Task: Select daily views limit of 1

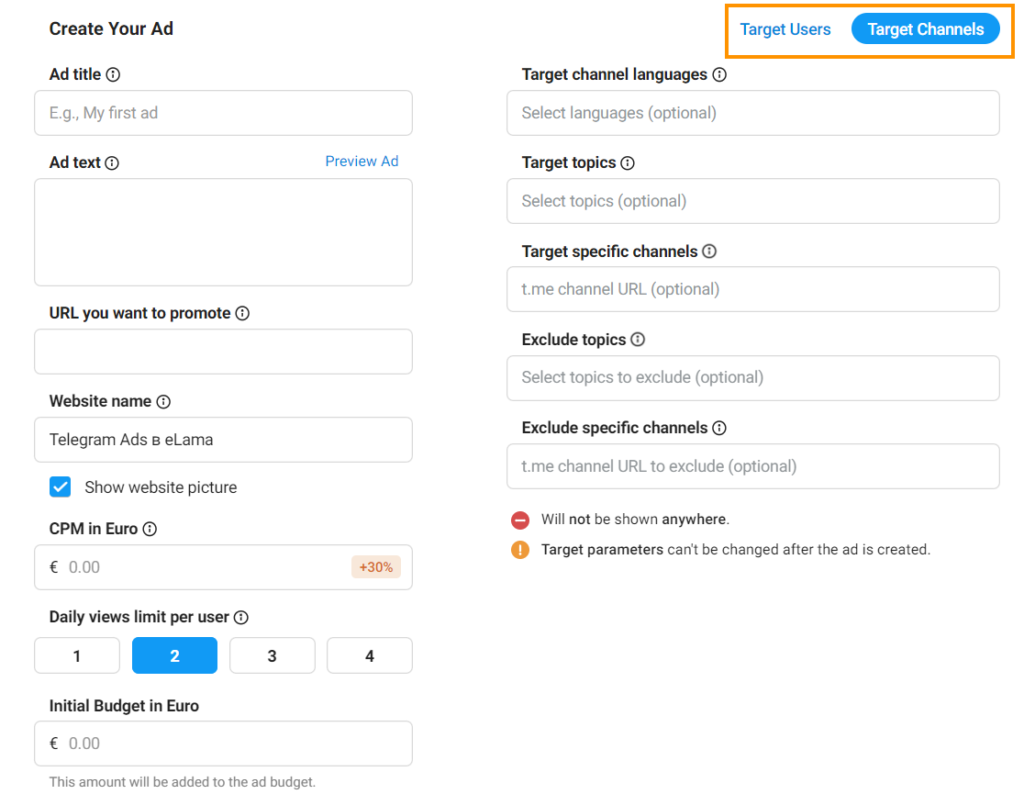Action: pyautogui.click(x=76, y=655)
